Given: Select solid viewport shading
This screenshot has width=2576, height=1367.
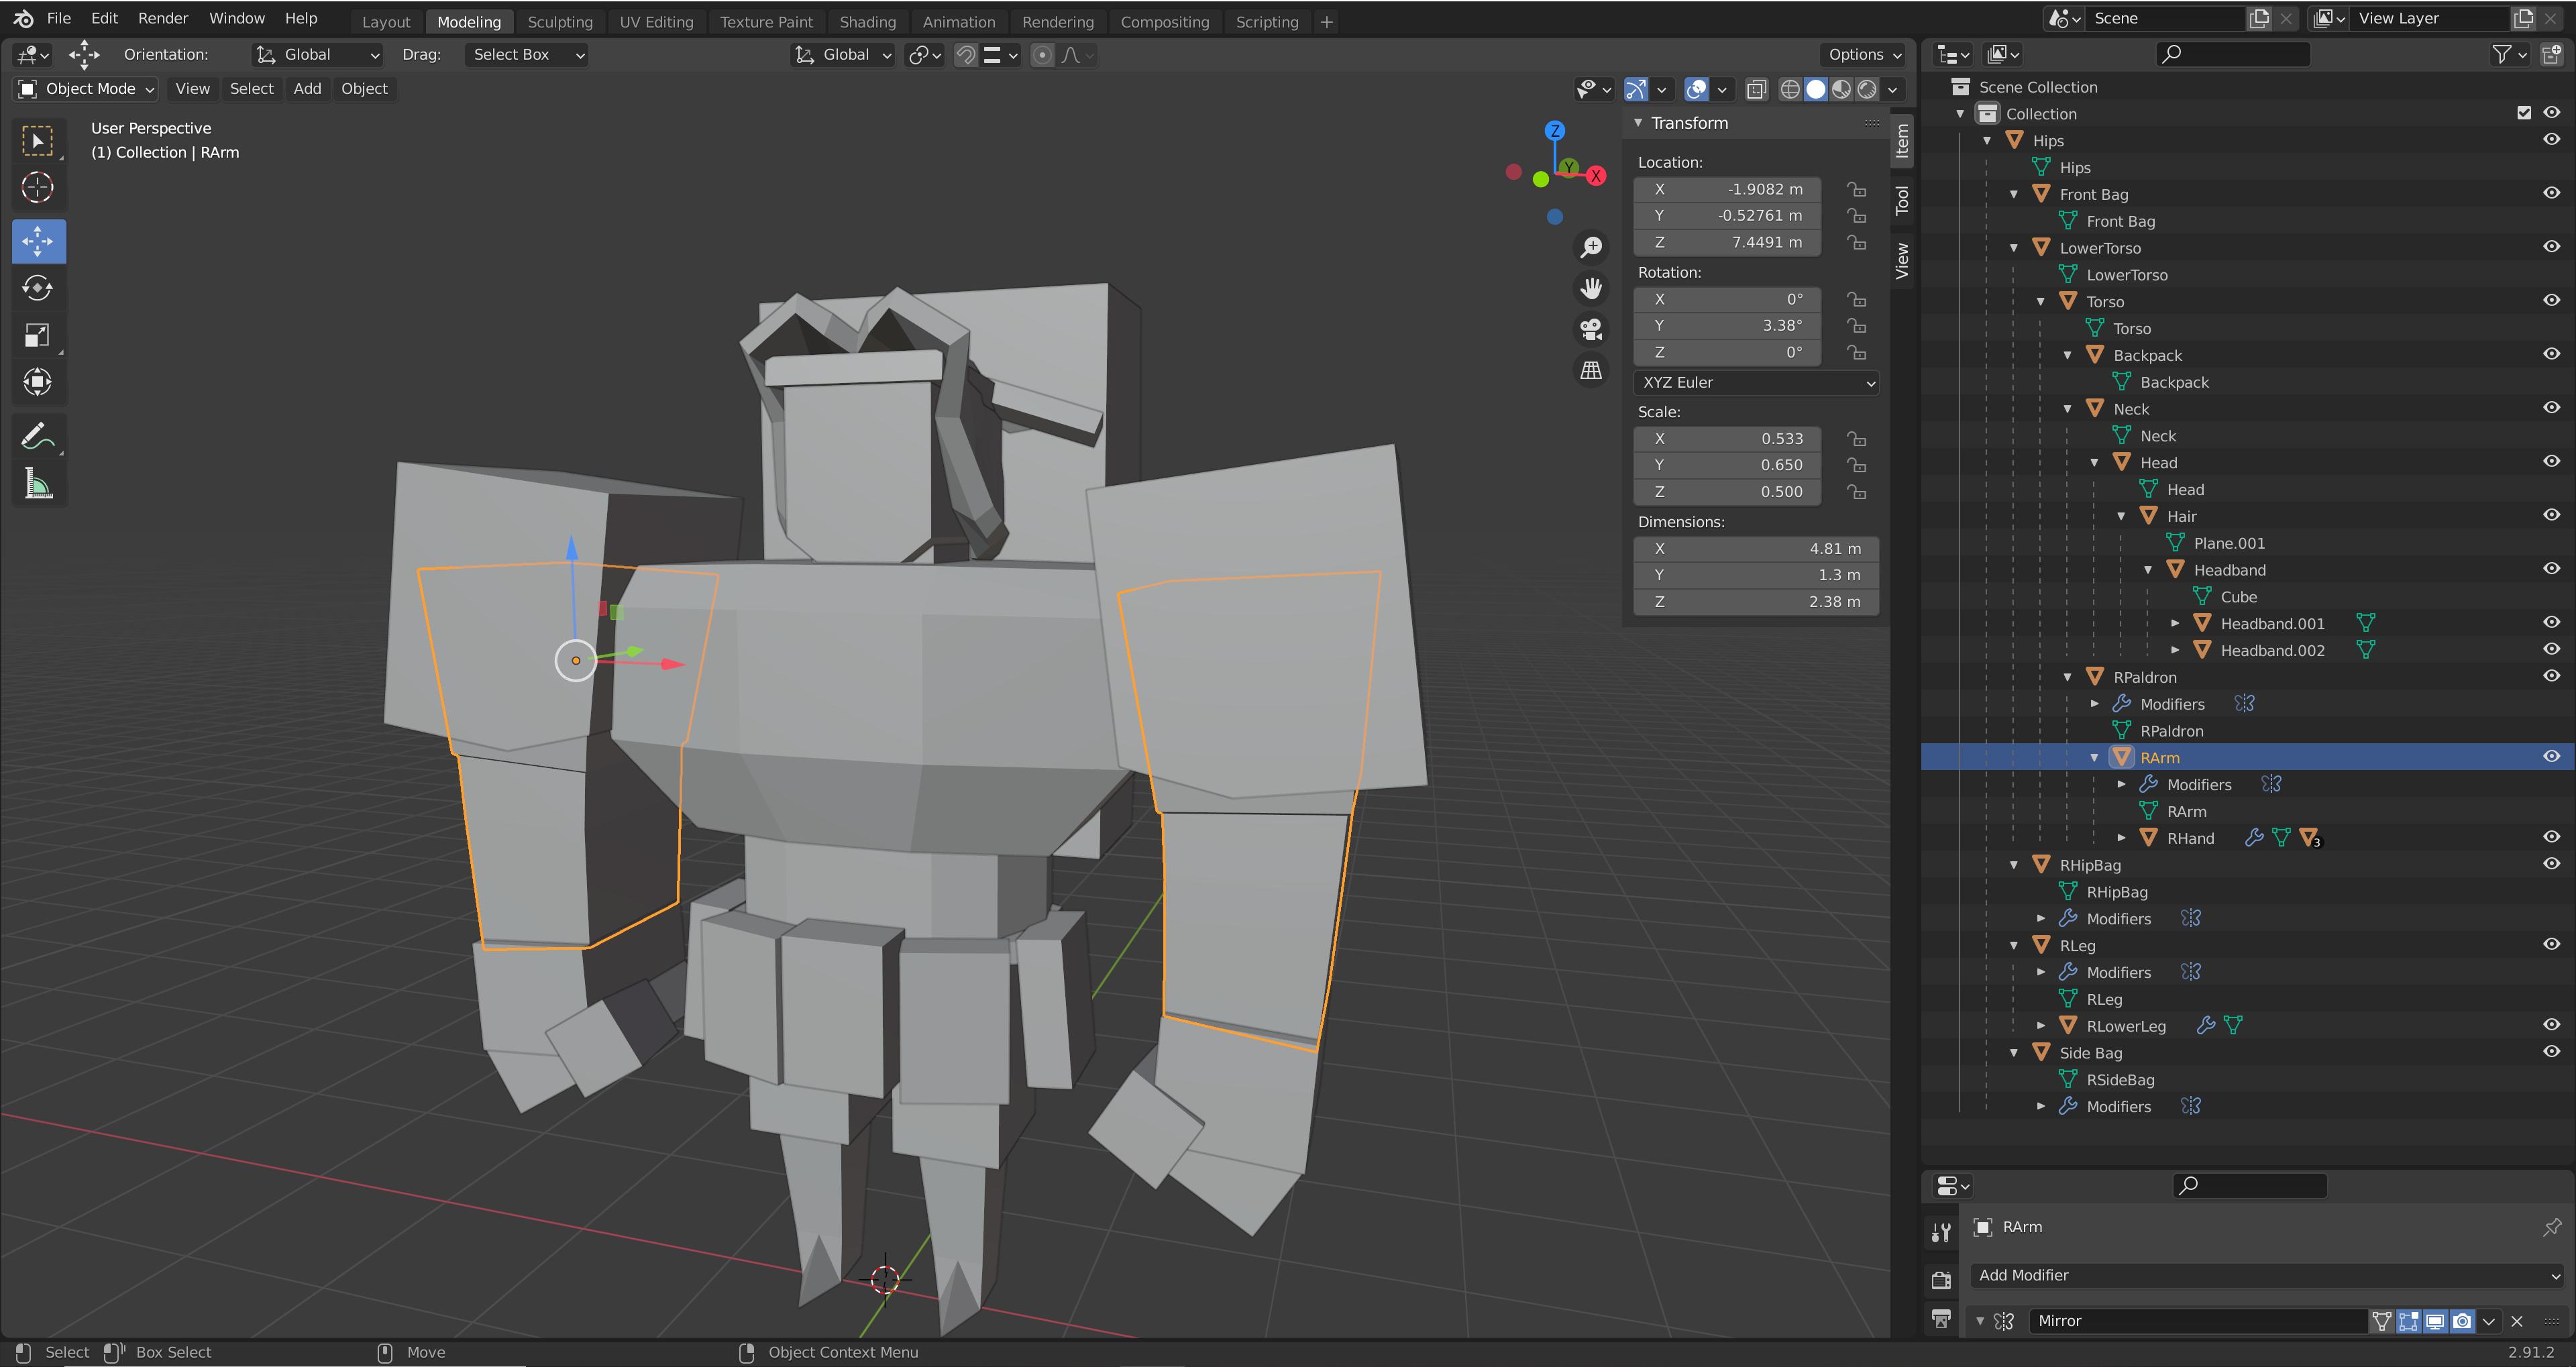Looking at the screenshot, I should (x=1816, y=89).
